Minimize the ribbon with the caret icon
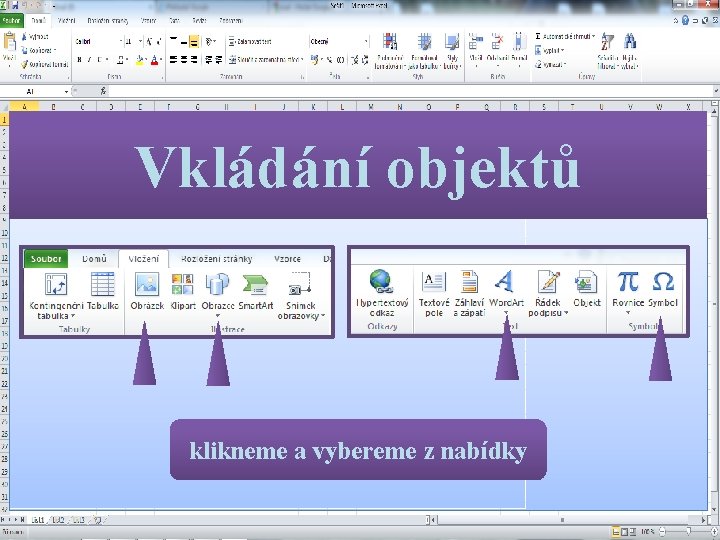720x540 pixels. pyautogui.click(x=676, y=21)
